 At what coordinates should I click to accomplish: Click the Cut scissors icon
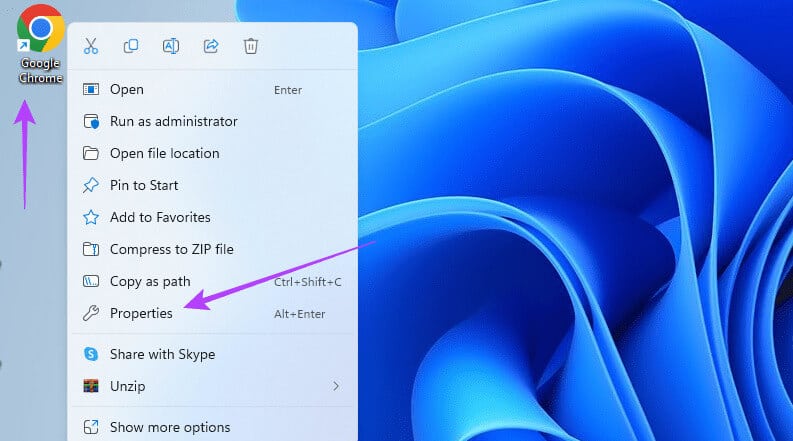[x=91, y=46]
